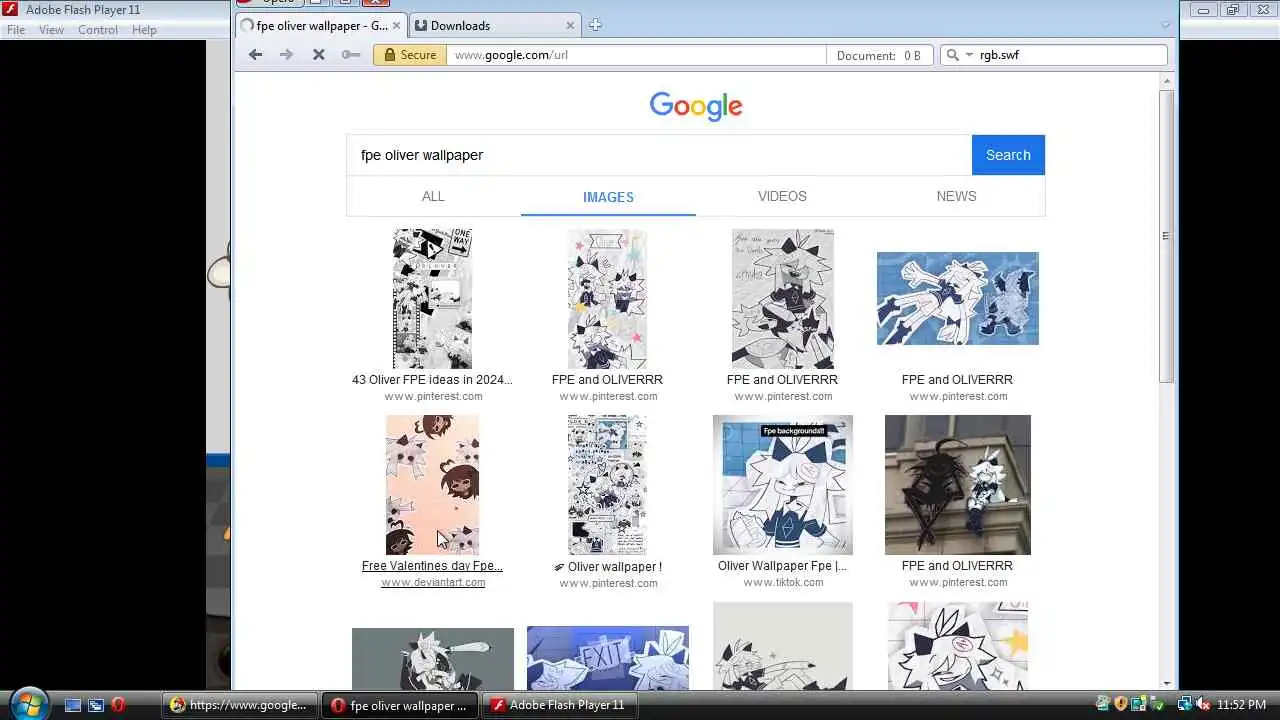The image size is (1280, 720).
Task: Switch to the Chrome taskbar button with the google.com URL
Action: click(240, 705)
